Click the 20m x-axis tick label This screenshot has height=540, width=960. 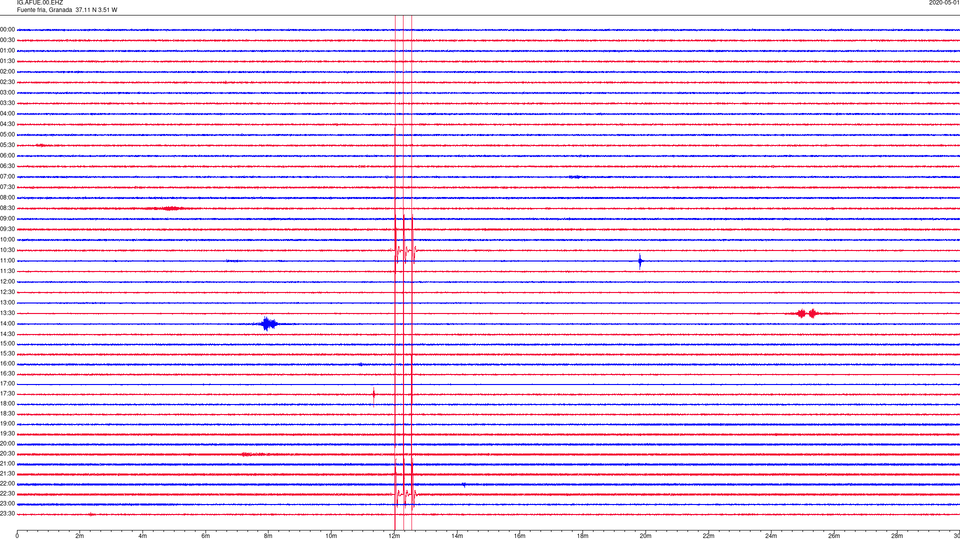point(645,536)
